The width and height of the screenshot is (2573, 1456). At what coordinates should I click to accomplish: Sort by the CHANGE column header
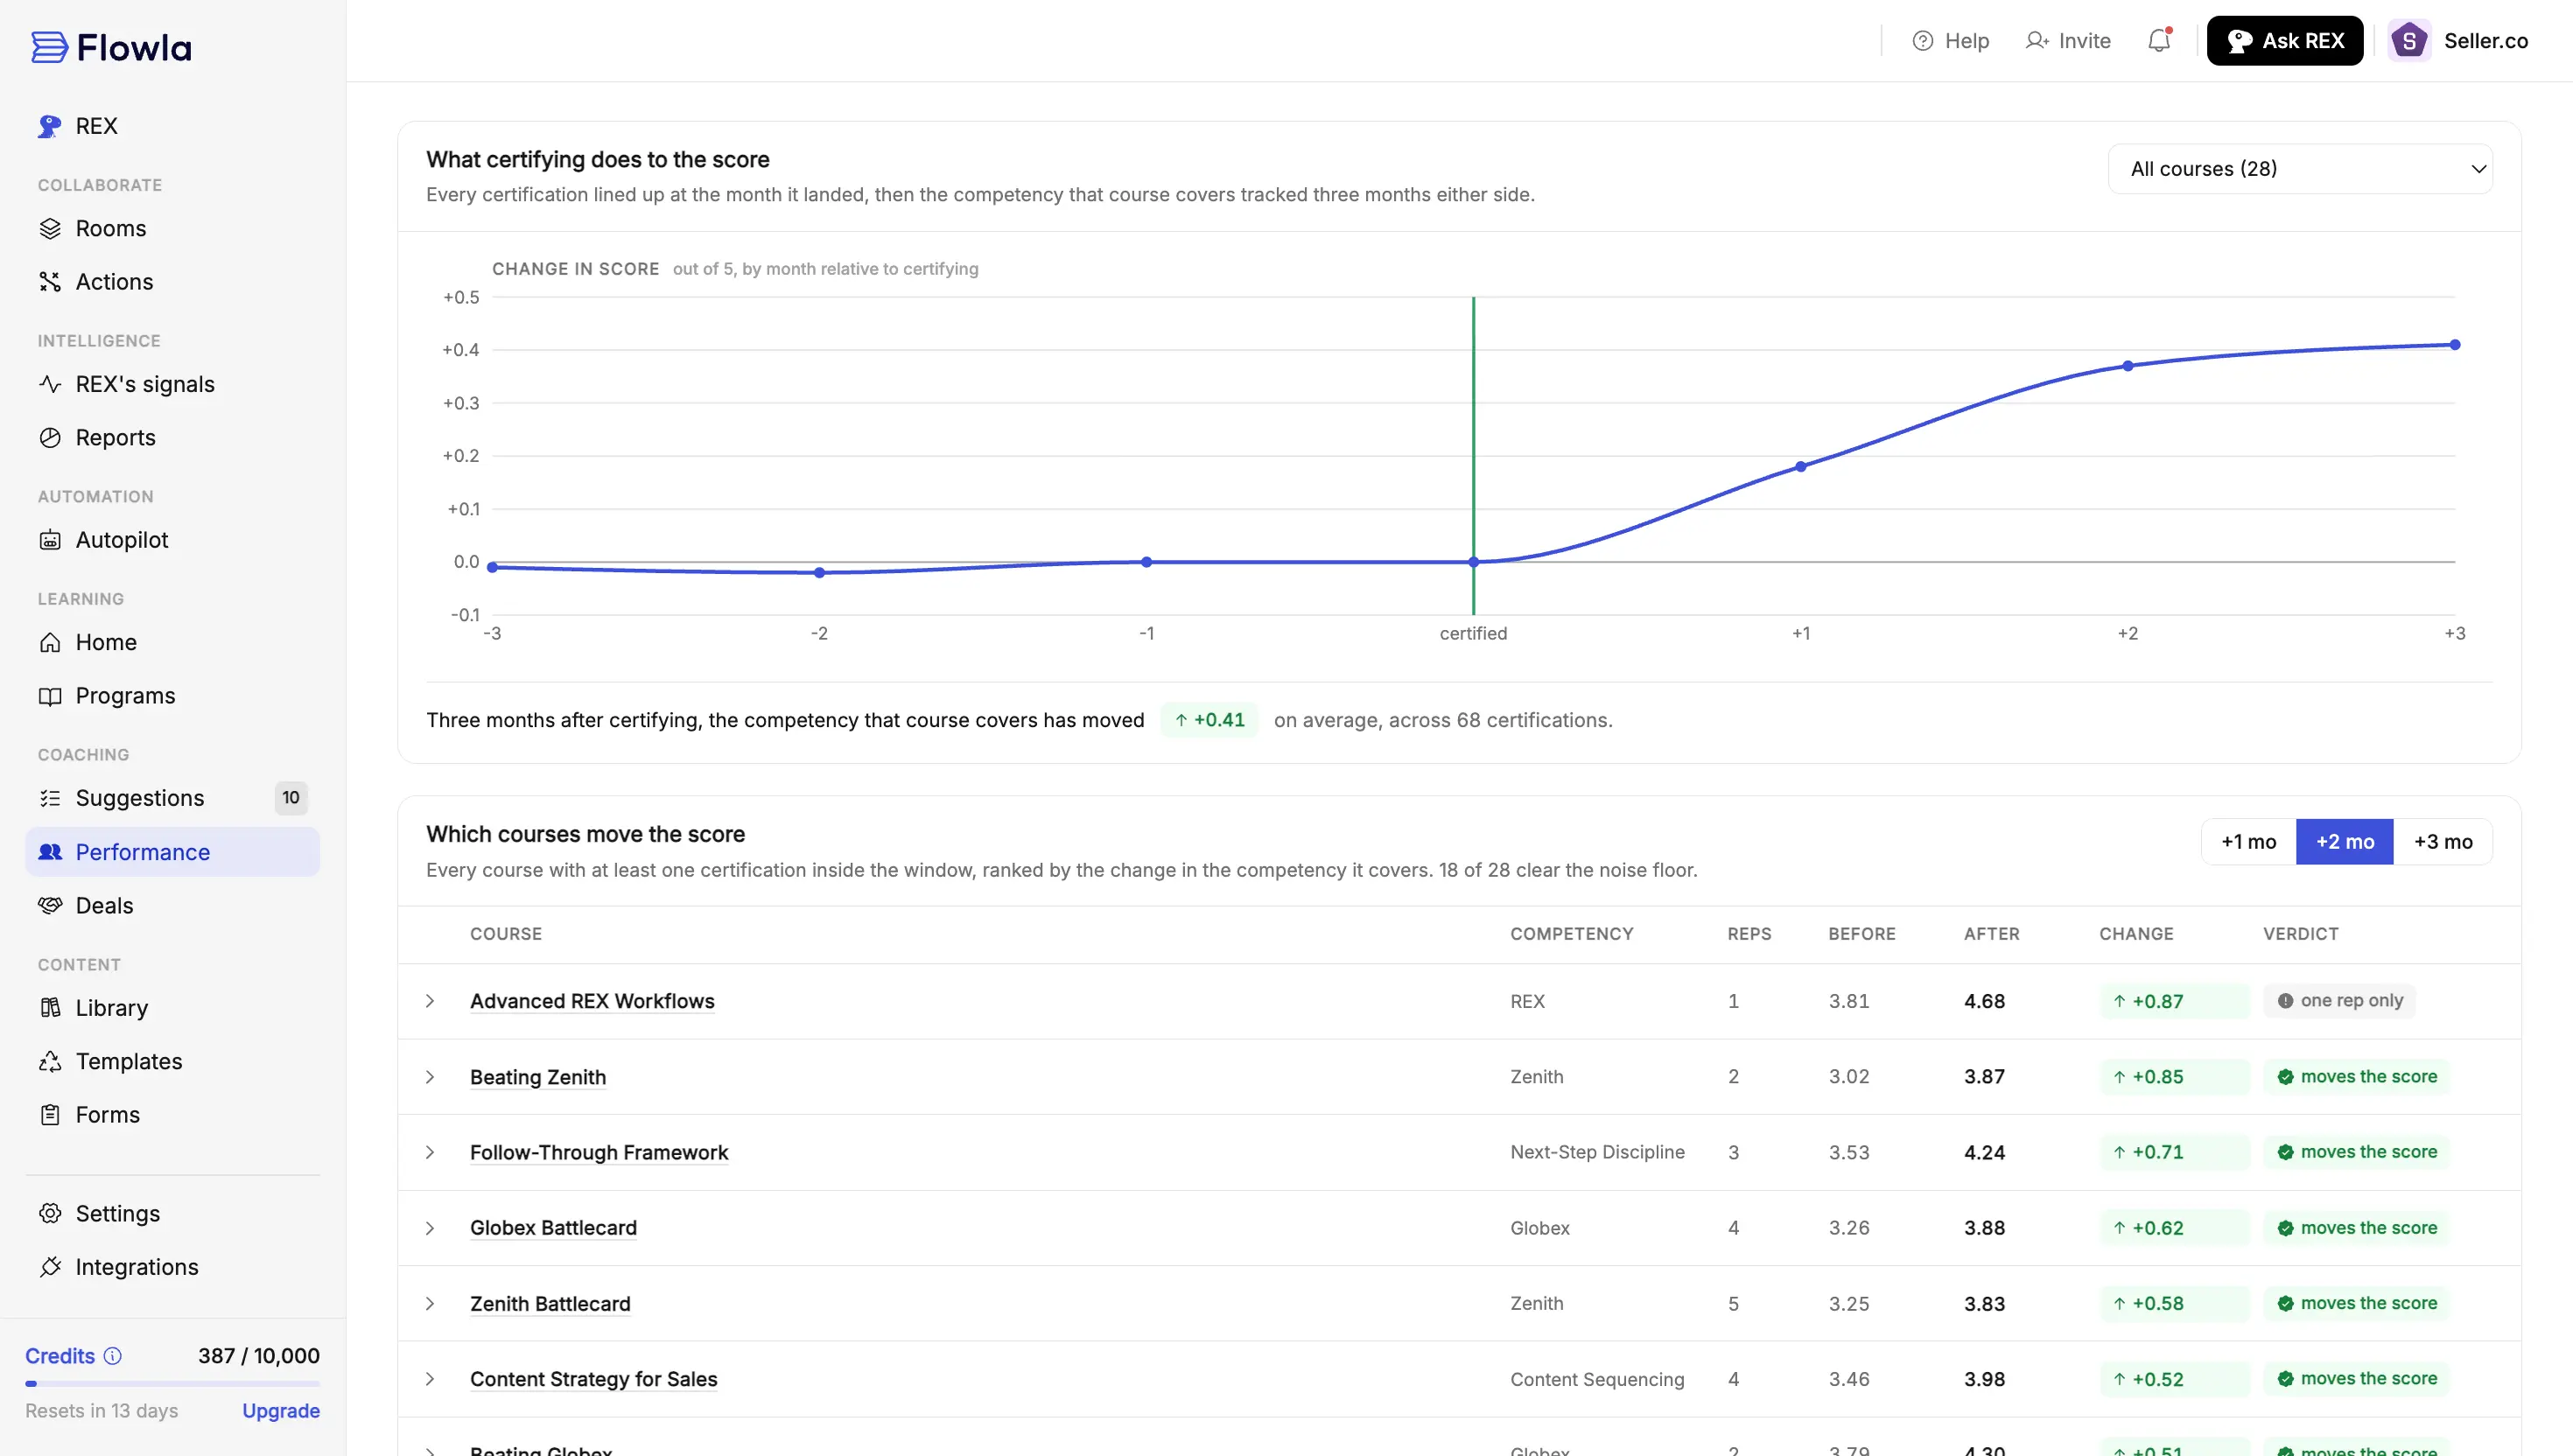(2136, 934)
